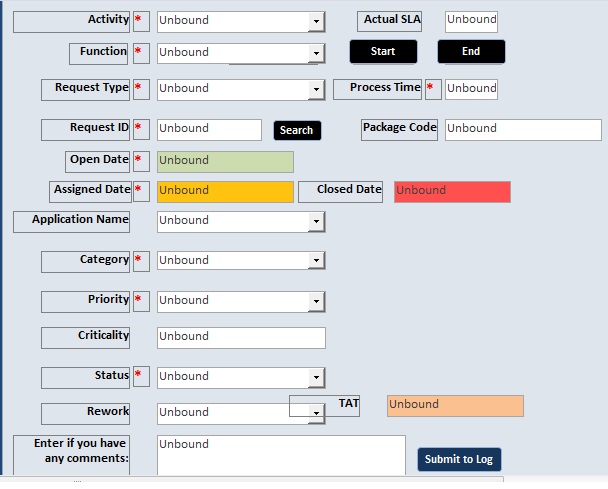Open the Rework dropdown arrow
Viewport: 608px width, 489px height.
pyautogui.click(x=316, y=413)
